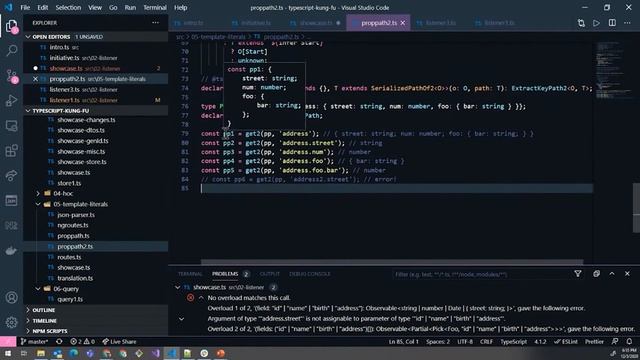Open Extensions view in activity bar

(11, 151)
